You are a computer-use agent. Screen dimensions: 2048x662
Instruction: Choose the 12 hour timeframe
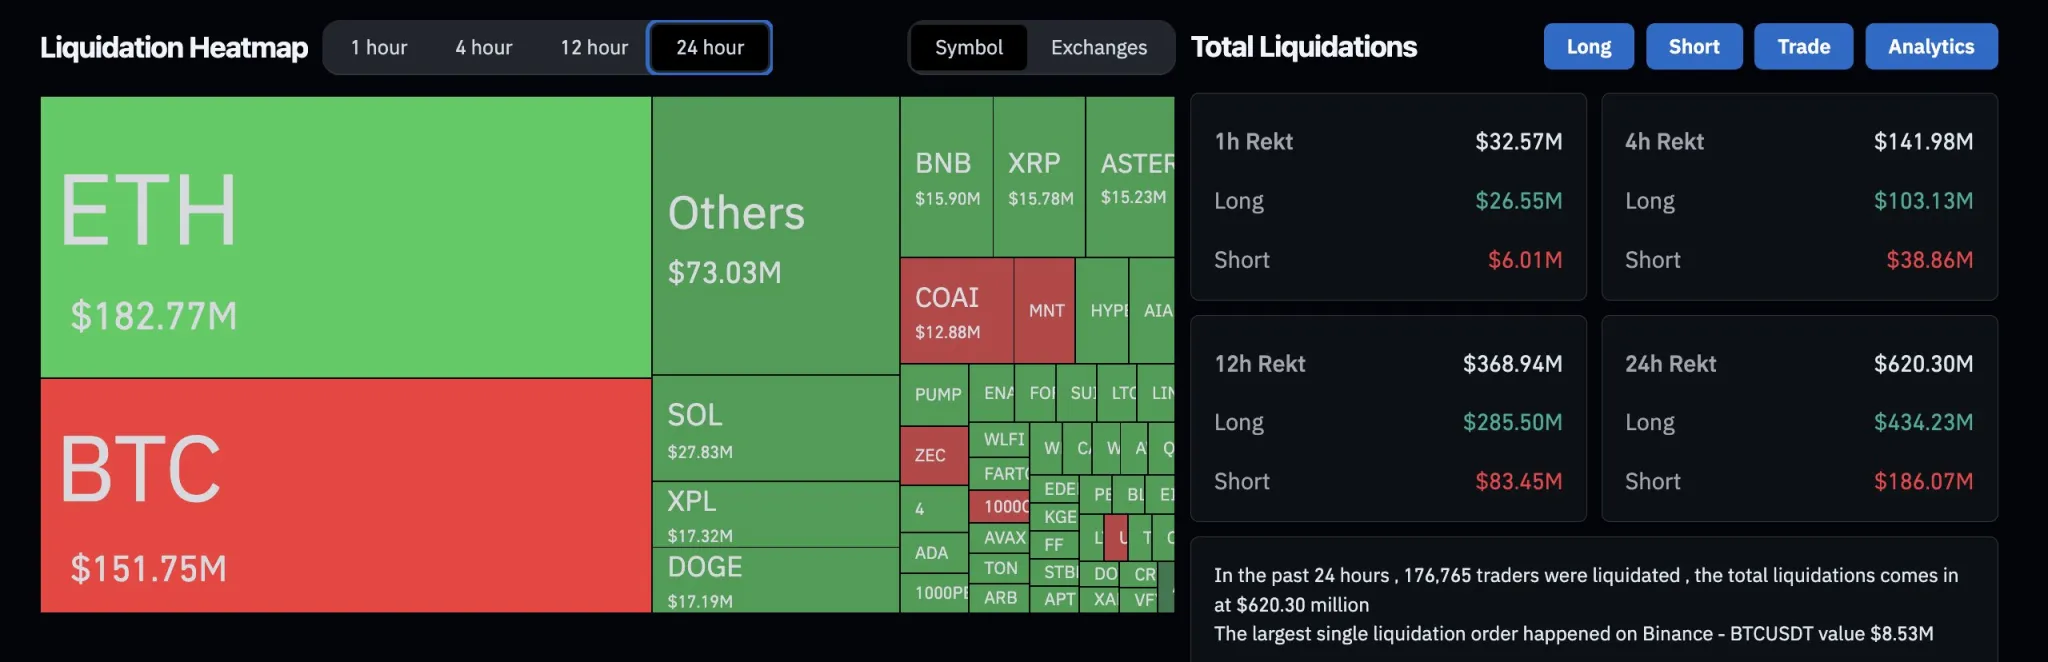tap(594, 47)
